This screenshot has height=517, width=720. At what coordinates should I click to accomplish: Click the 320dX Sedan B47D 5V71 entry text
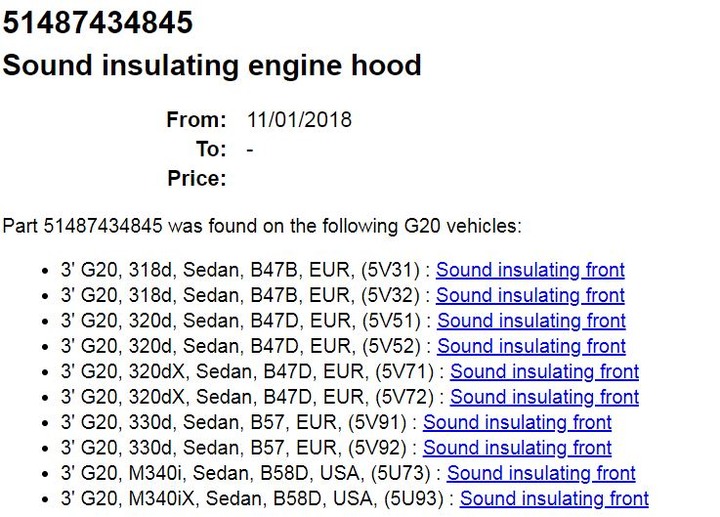[x=247, y=371]
